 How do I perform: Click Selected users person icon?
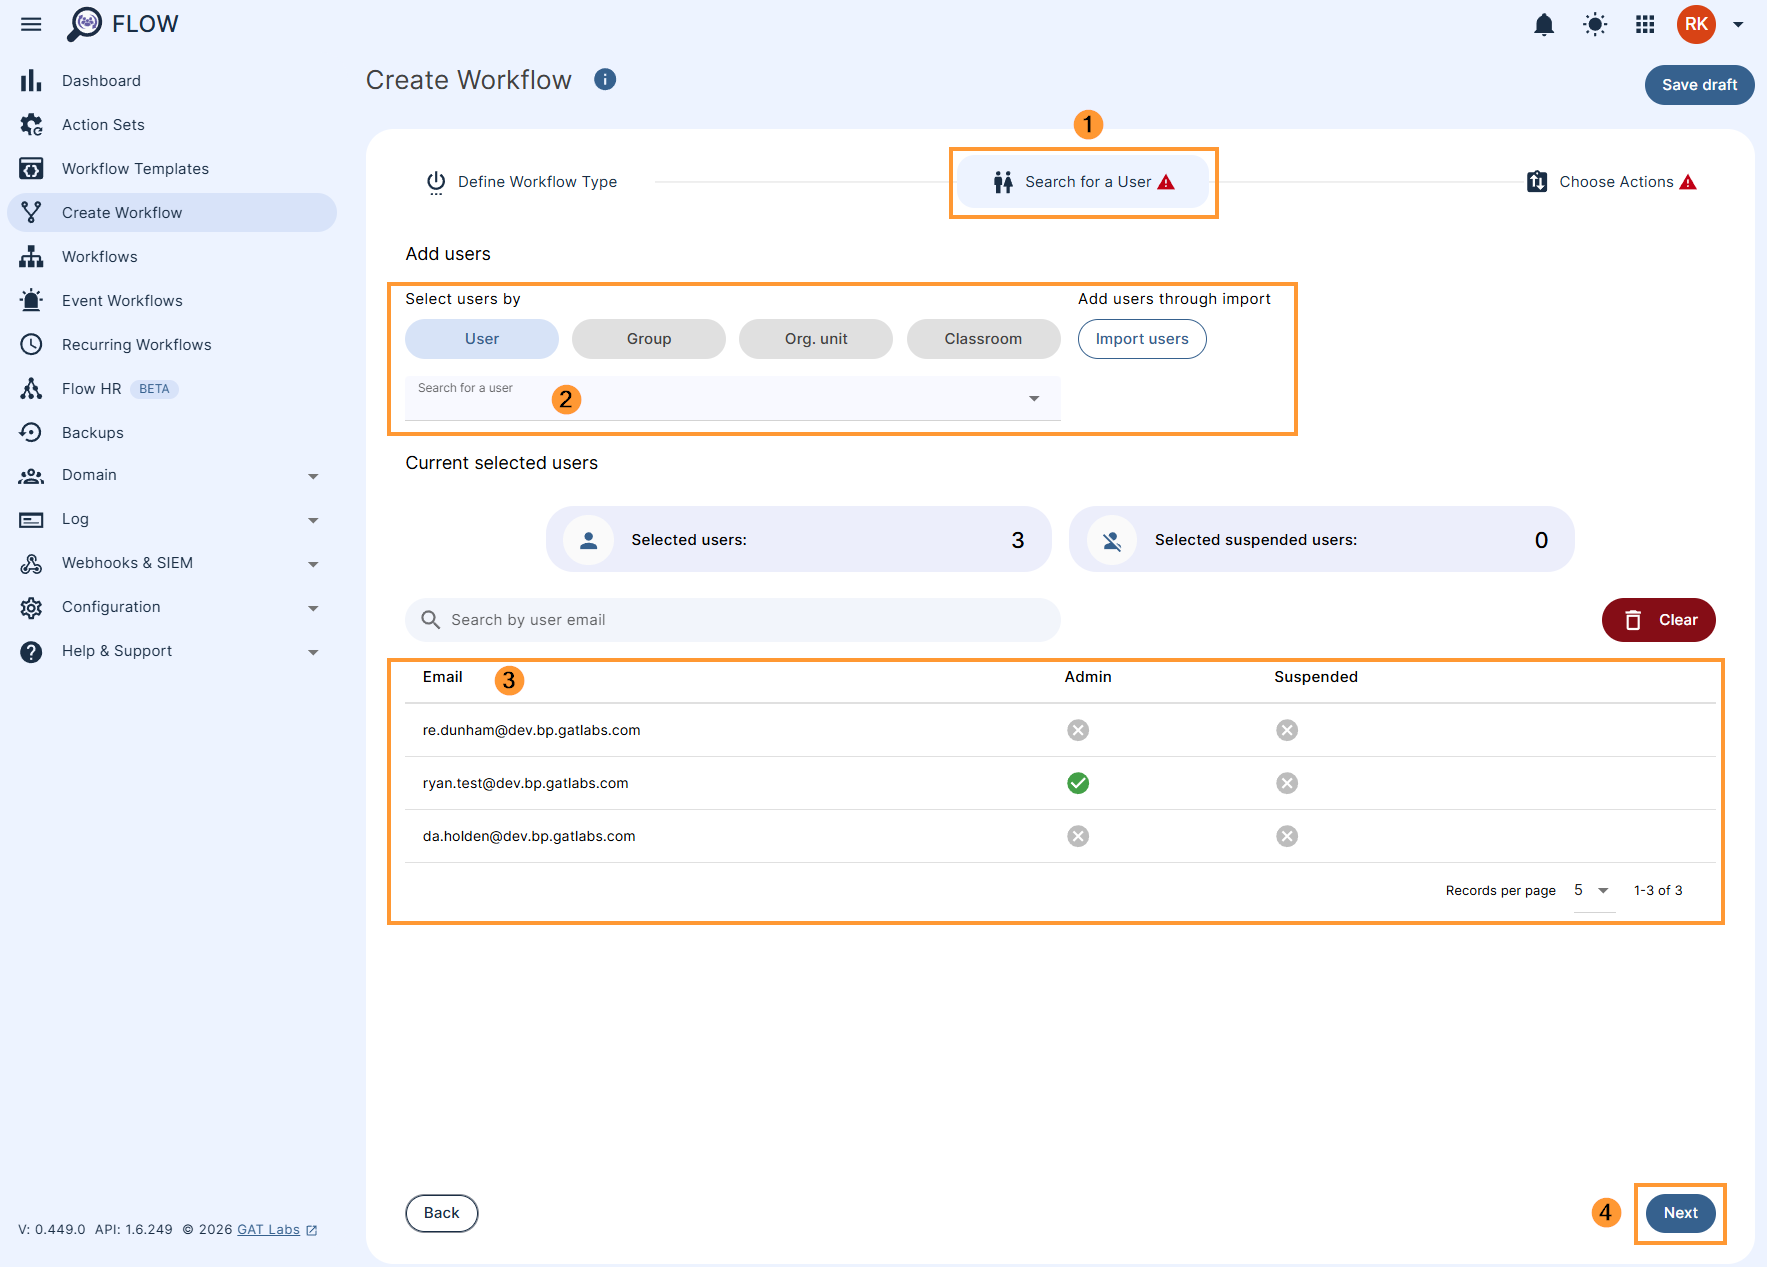tap(589, 540)
